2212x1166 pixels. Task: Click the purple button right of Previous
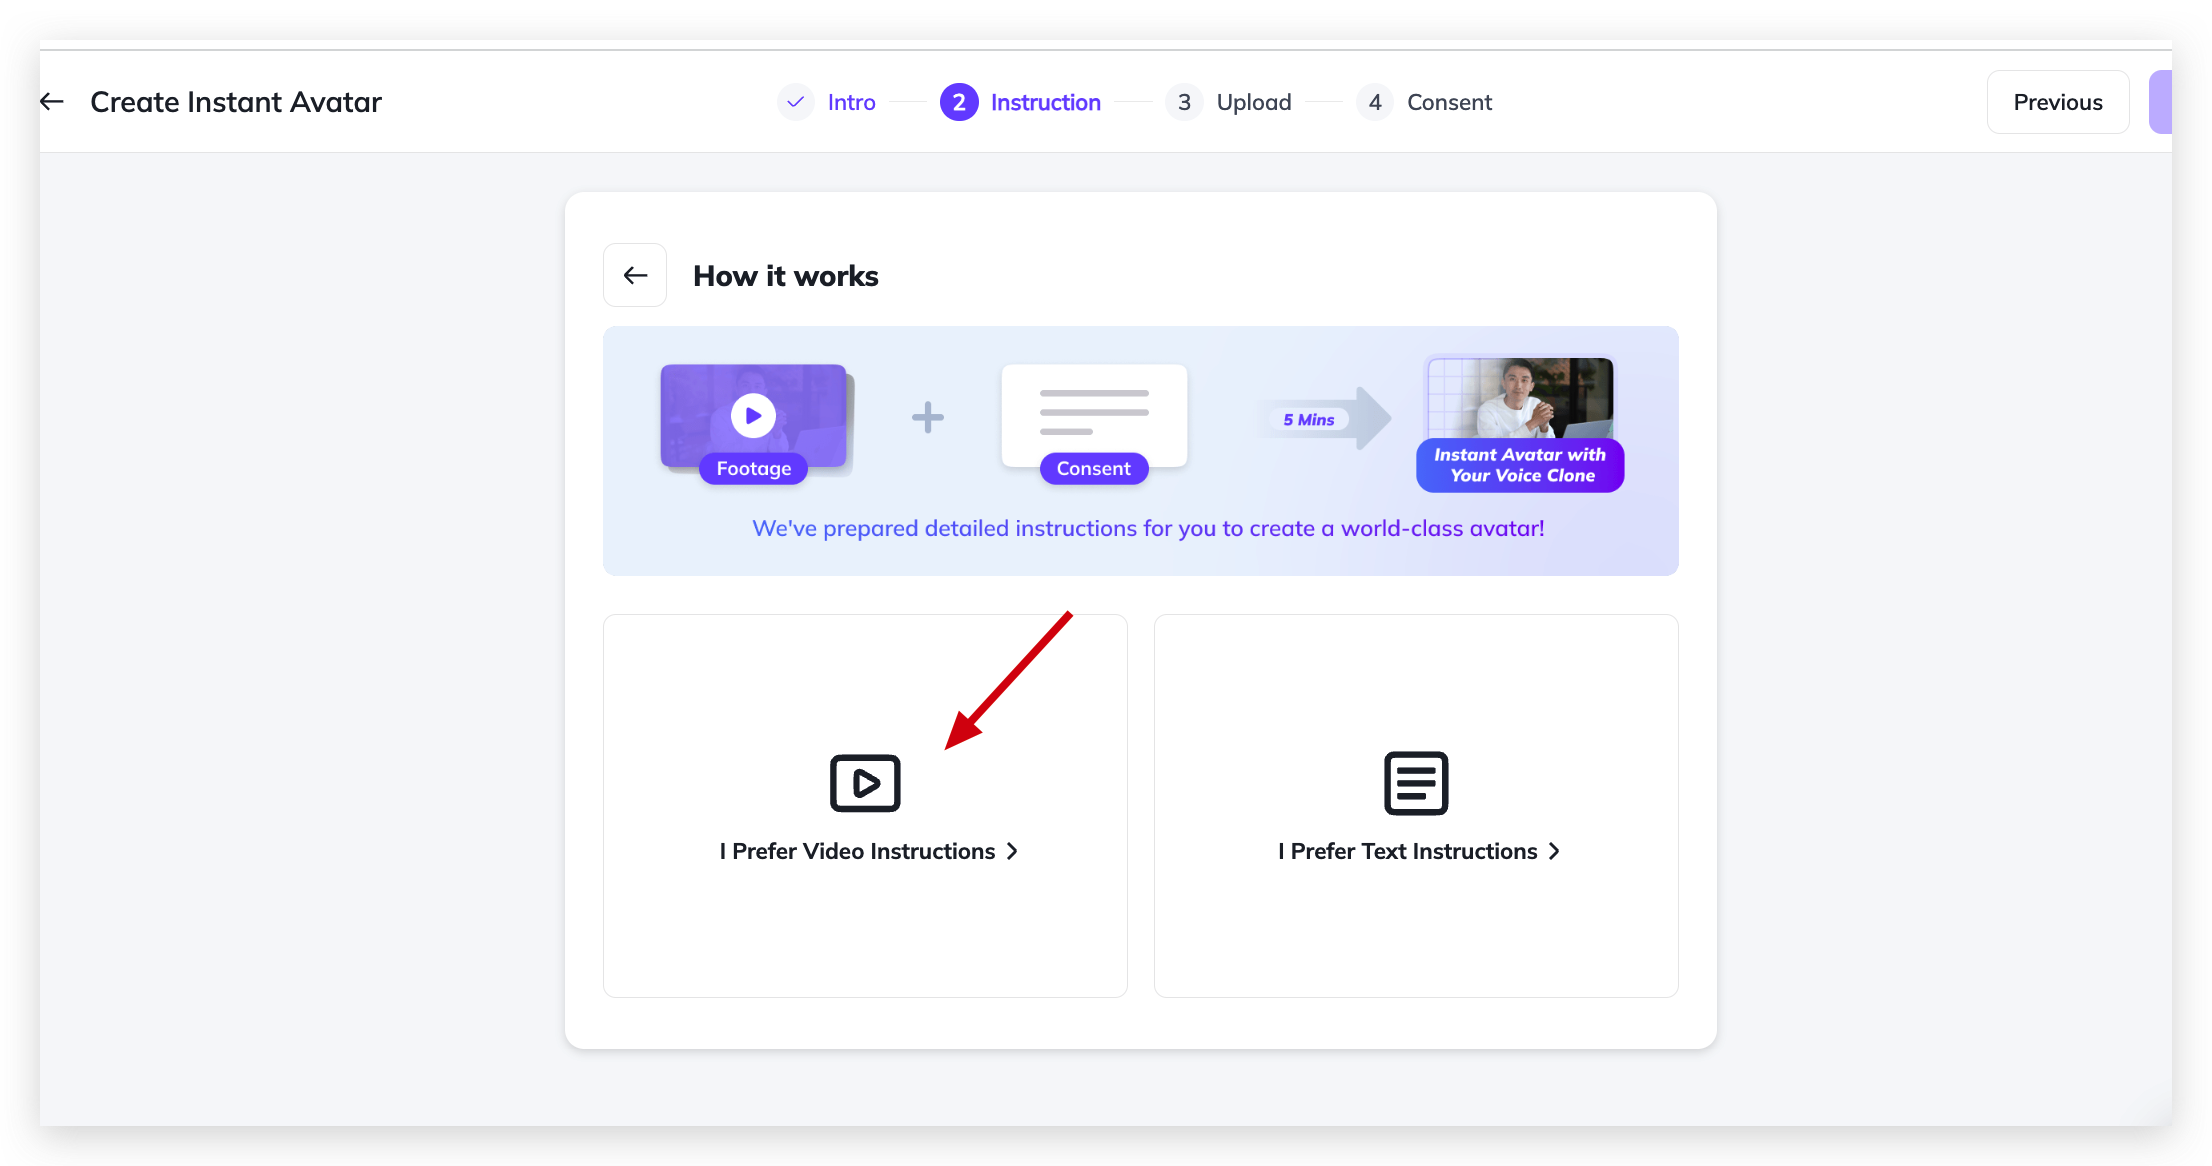click(2161, 102)
